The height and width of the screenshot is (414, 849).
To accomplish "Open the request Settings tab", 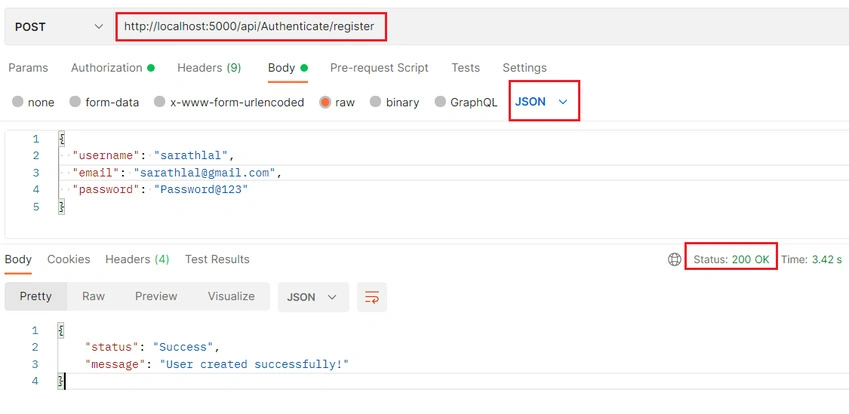I will click(x=524, y=68).
